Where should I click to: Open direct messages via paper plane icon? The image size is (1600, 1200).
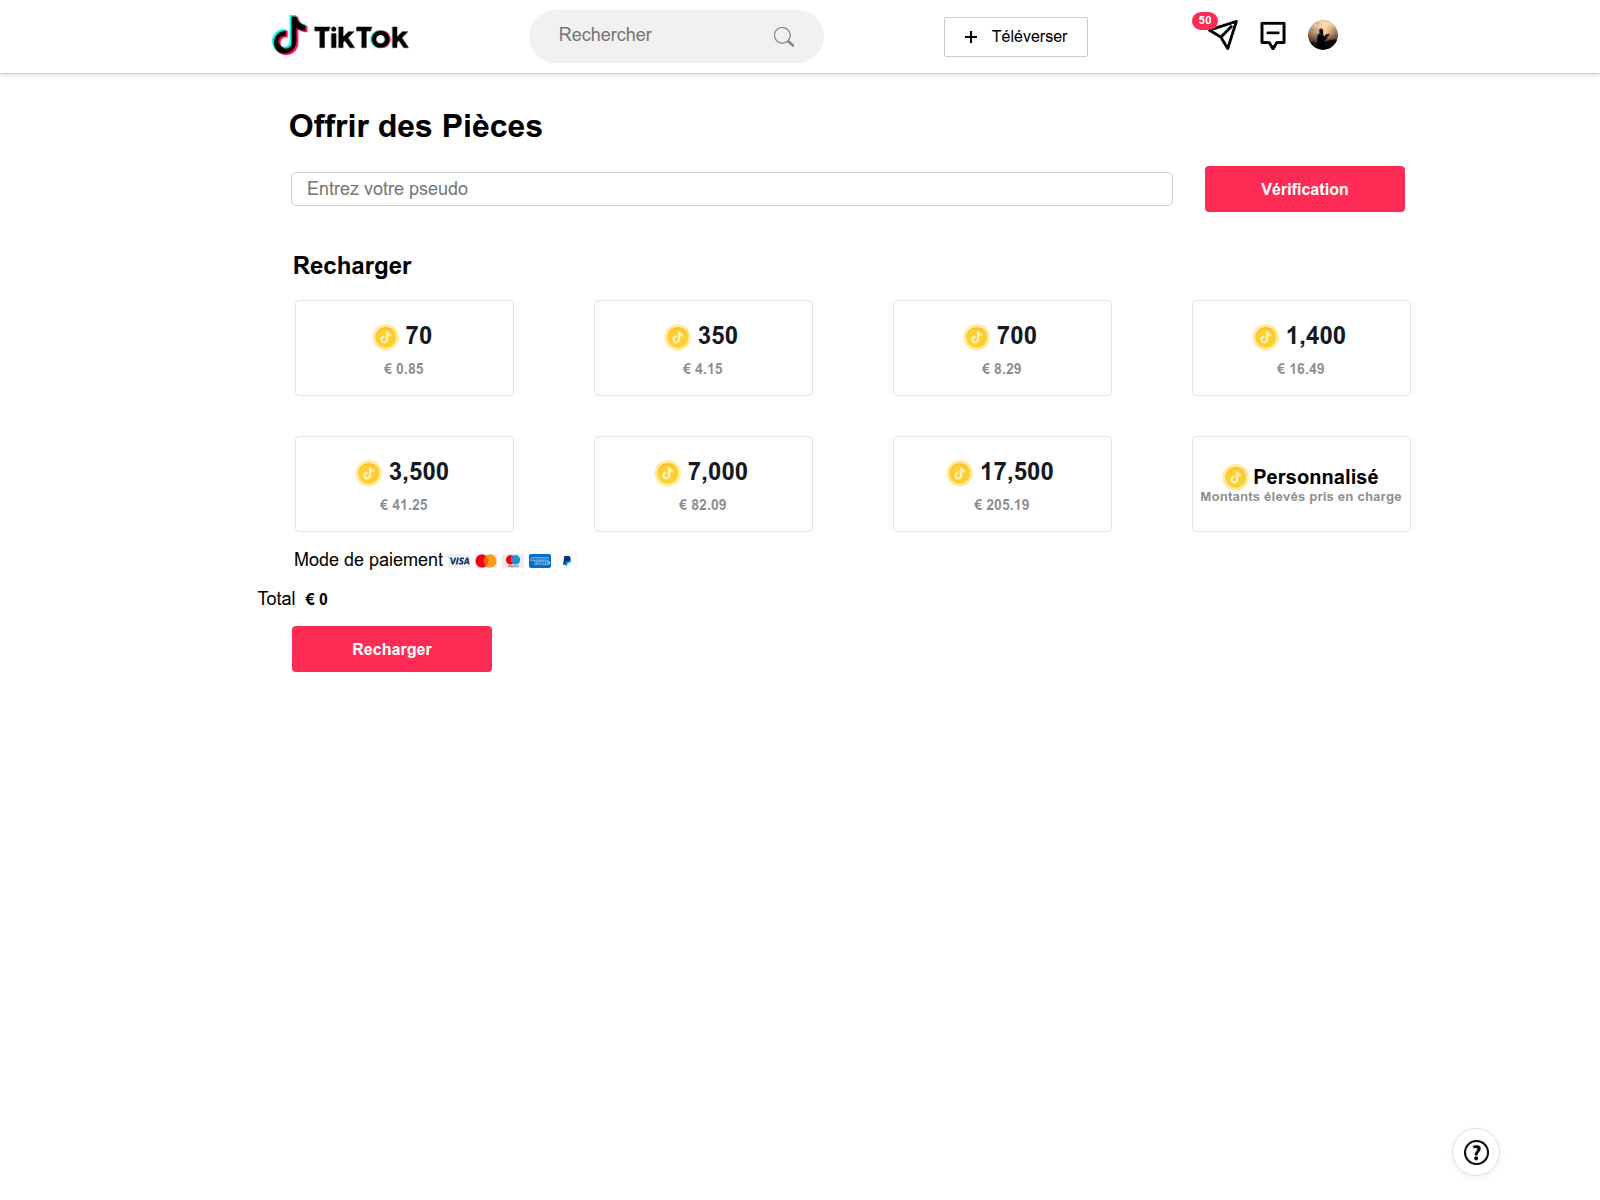click(x=1222, y=36)
